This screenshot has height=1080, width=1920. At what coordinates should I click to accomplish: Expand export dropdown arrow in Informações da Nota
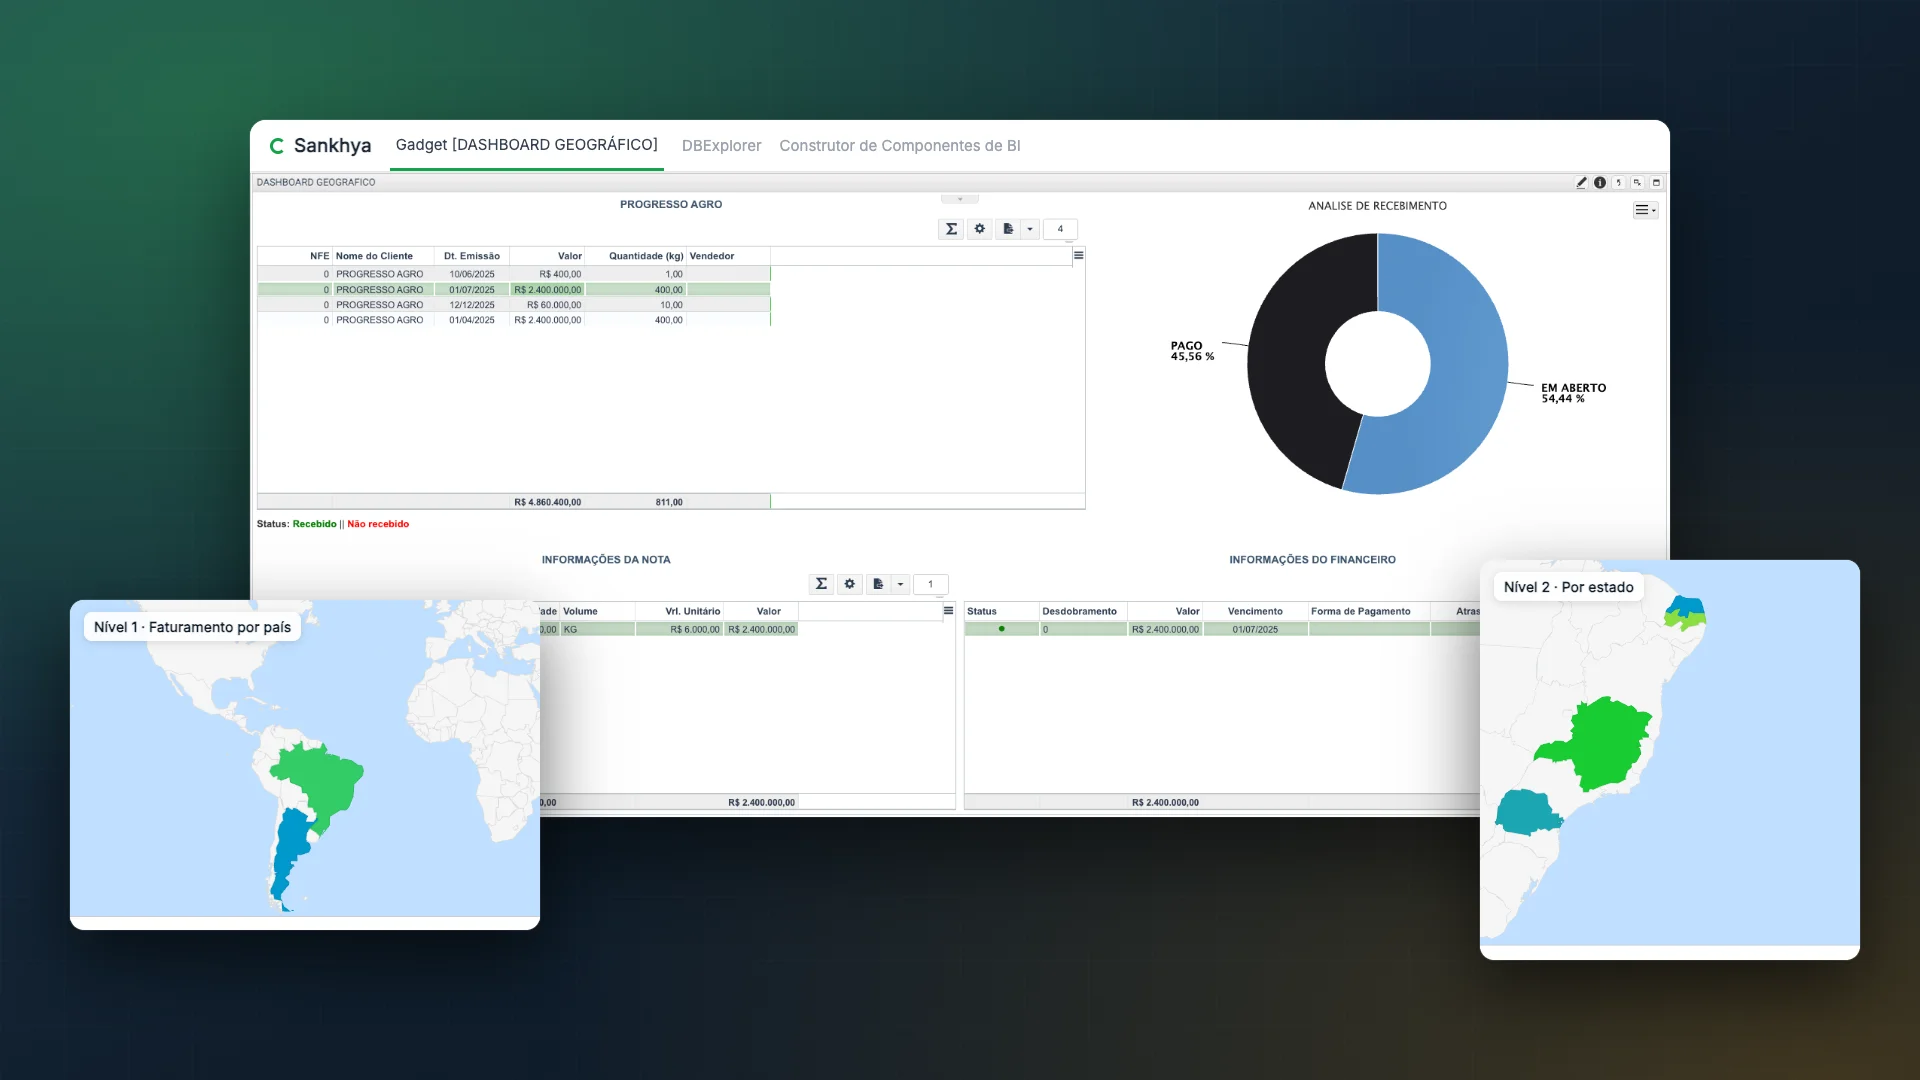pyautogui.click(x=900, y=584)
